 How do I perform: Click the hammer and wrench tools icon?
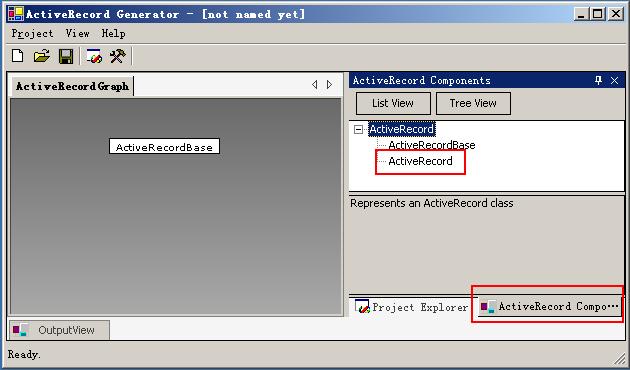pyautogui.click(x=118, y=56)
